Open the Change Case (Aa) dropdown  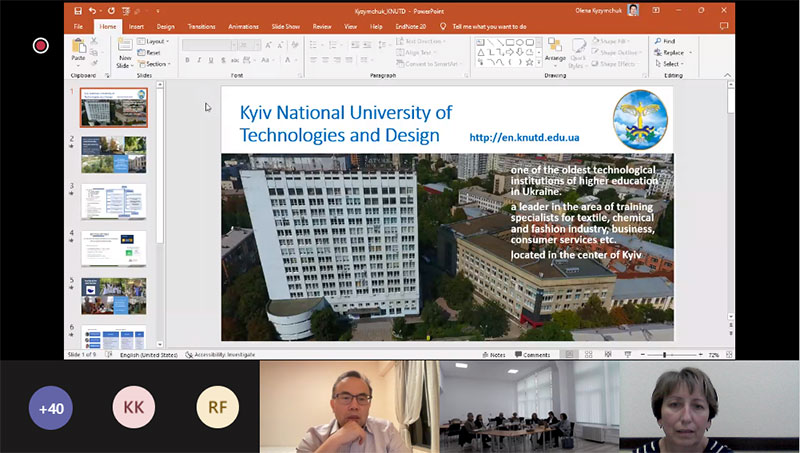point(267,60)
